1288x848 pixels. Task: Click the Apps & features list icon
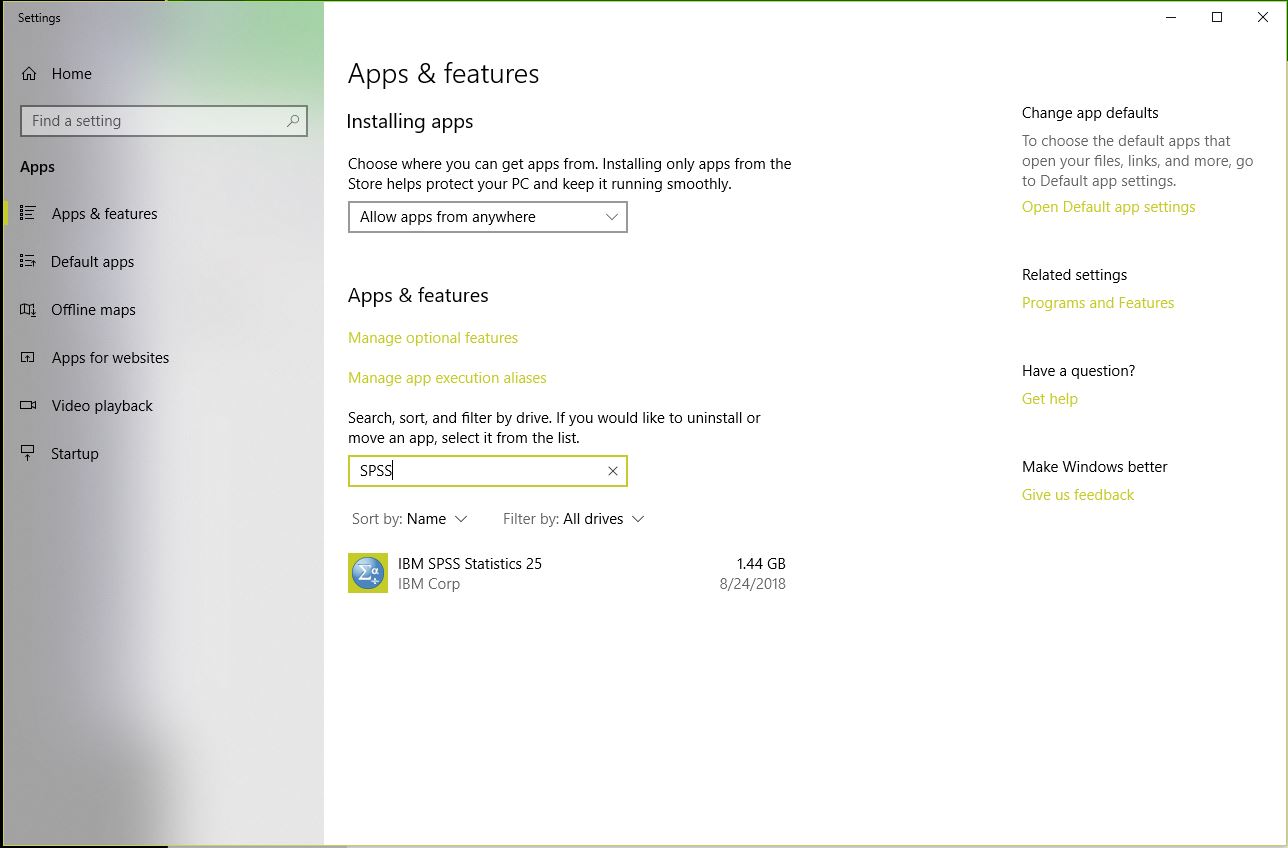[28, 213]
